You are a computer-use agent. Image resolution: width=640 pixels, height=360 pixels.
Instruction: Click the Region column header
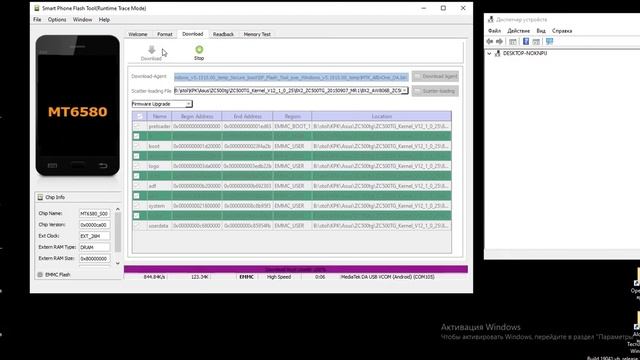point(292,116)
